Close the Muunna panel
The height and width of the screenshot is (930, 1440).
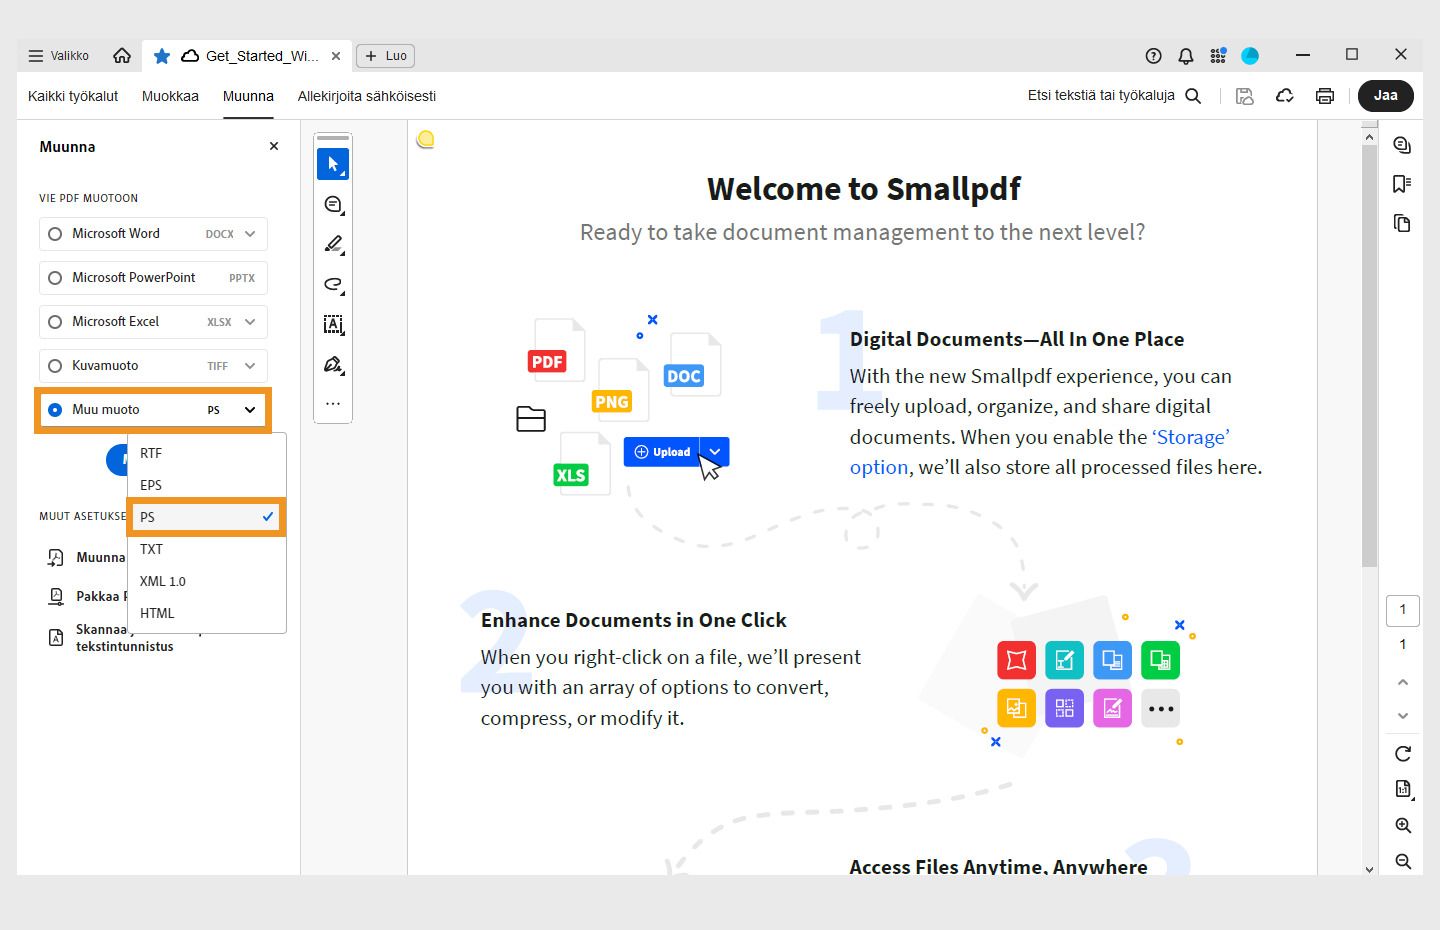tap(274, 146)
